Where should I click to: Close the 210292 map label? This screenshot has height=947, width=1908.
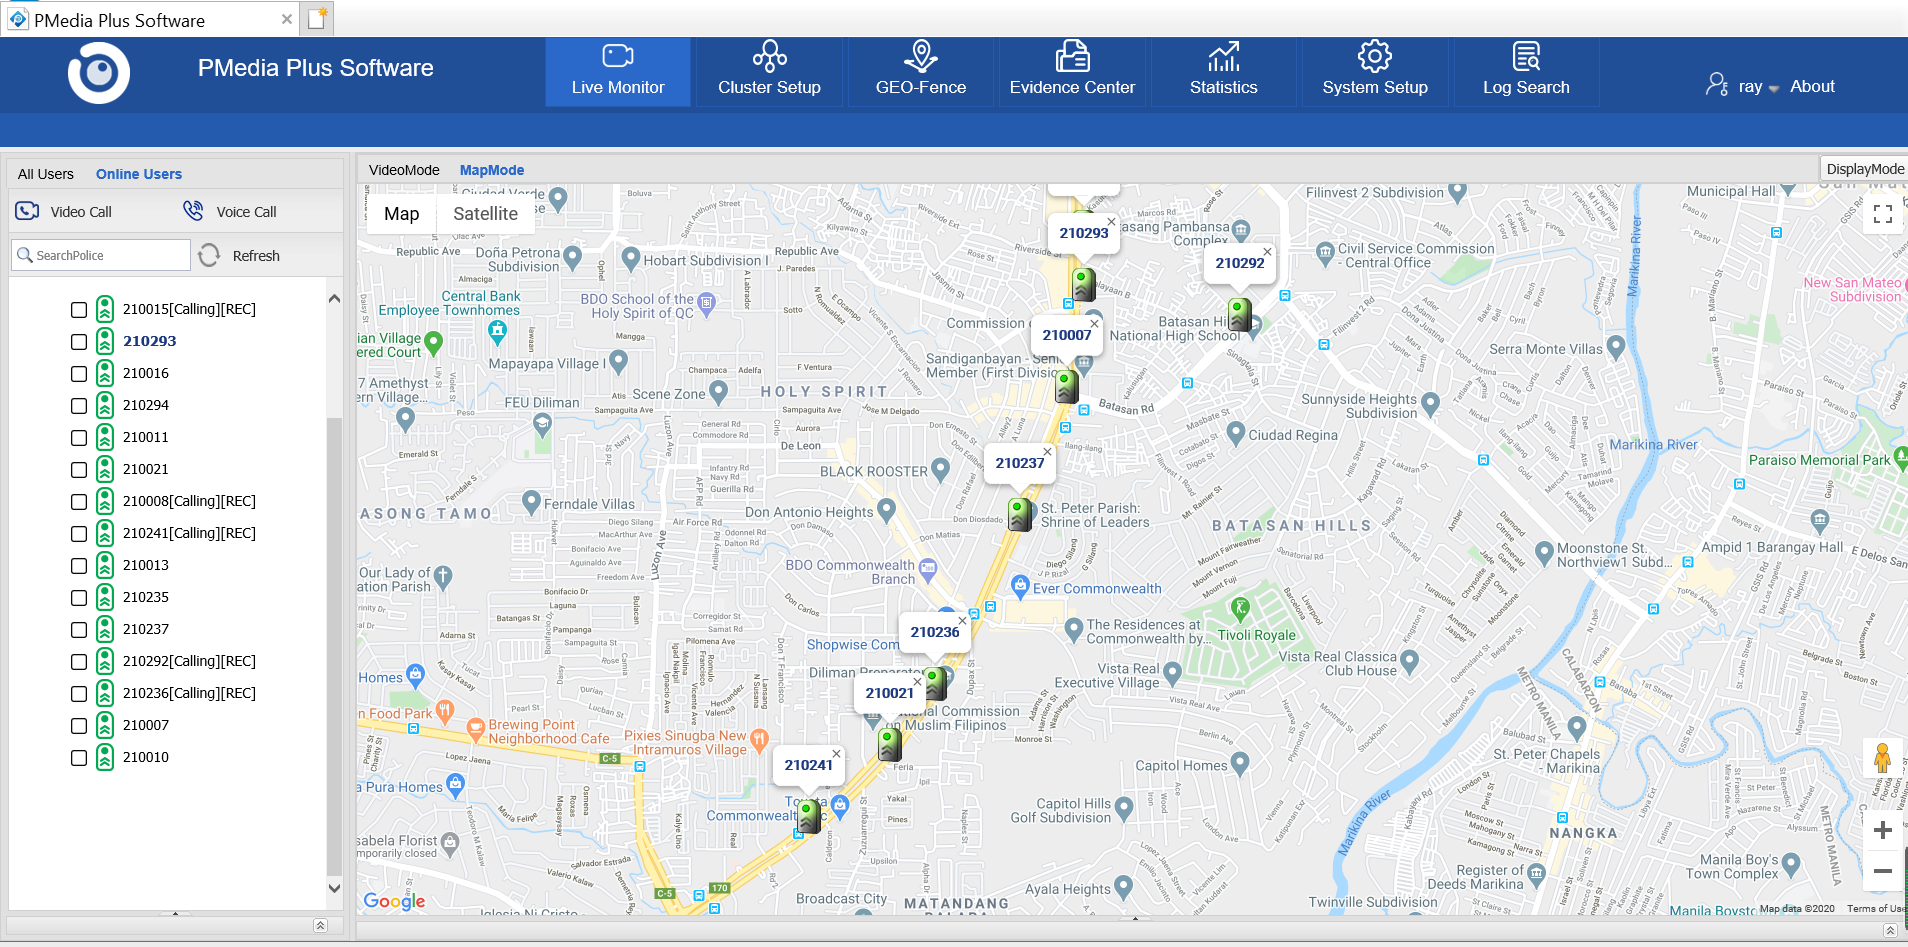pos(1267,252)
